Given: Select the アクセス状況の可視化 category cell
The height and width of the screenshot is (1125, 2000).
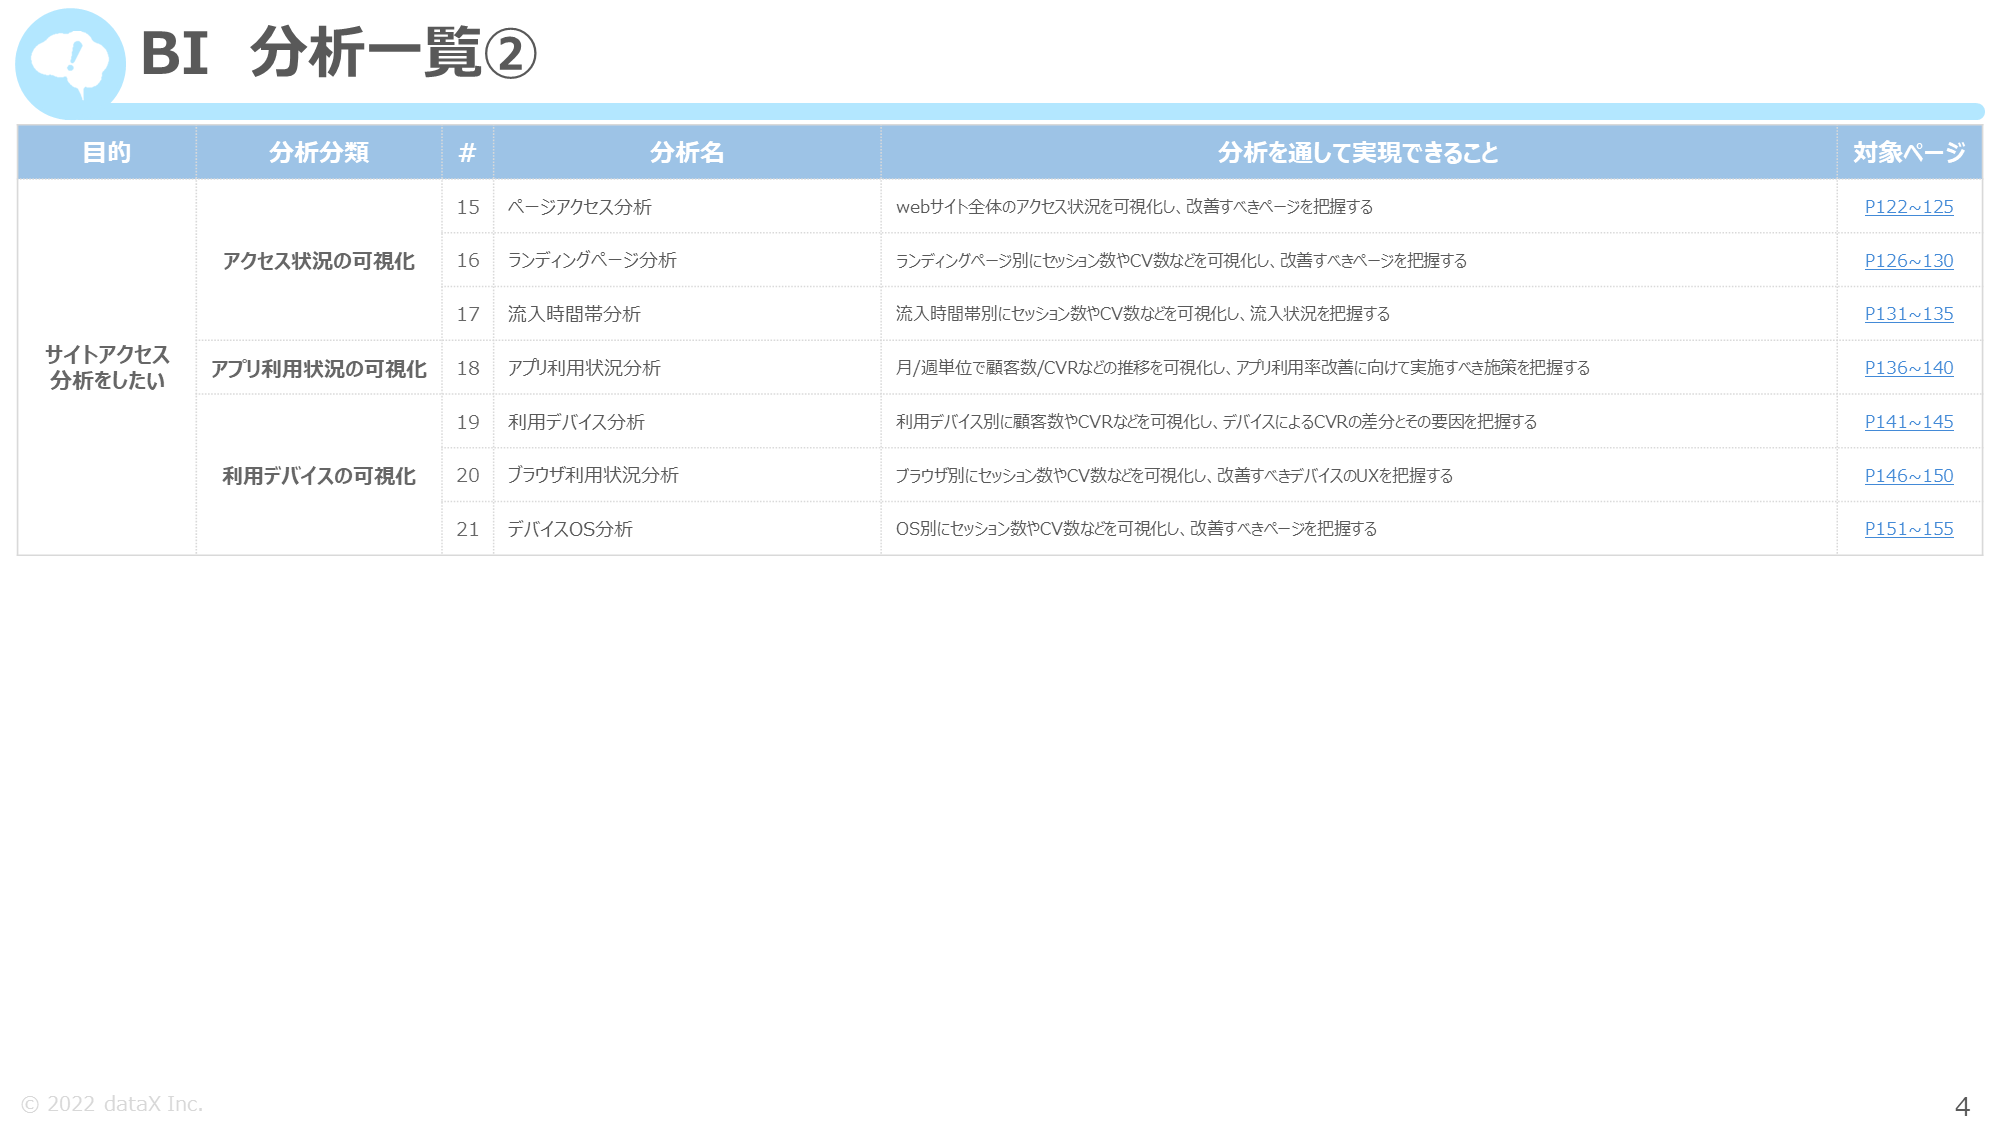Looking at the screenshot, I should coord(319,260).
